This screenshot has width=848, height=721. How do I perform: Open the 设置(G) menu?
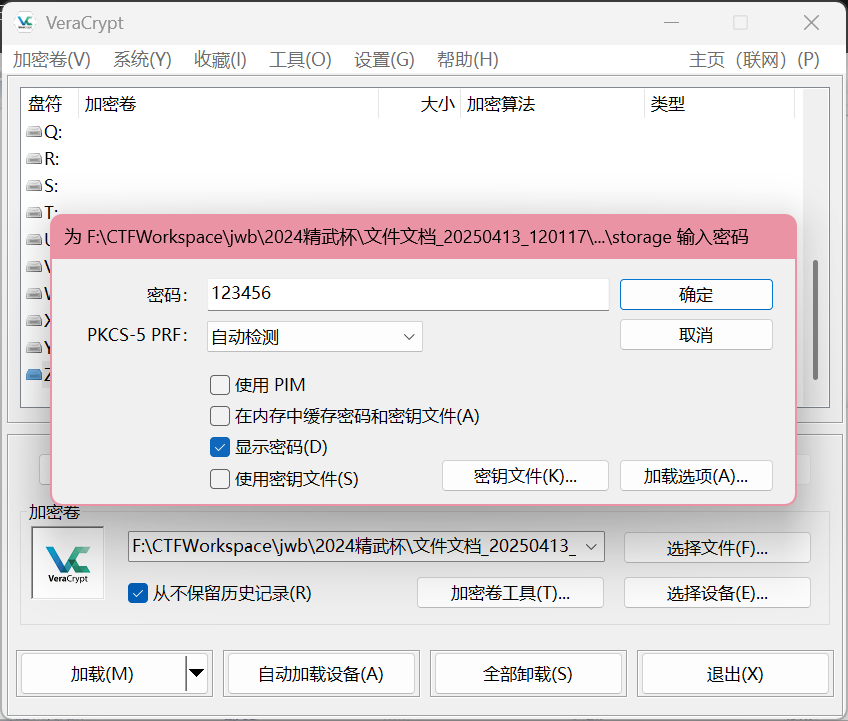coord(384,59)
